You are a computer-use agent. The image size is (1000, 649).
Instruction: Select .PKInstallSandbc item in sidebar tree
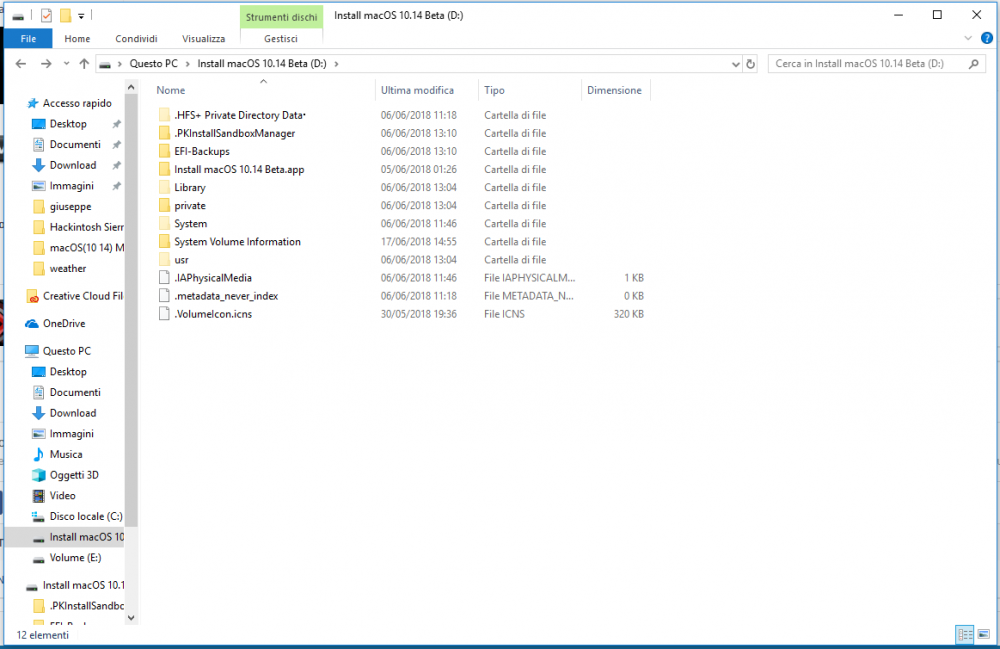point(86,606)
